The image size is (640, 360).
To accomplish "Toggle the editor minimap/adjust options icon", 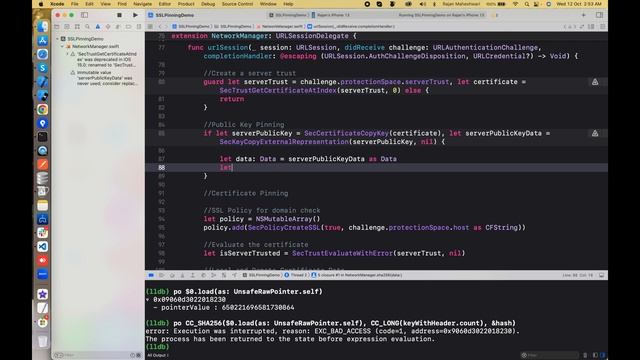I will click(x=591, y=27).
